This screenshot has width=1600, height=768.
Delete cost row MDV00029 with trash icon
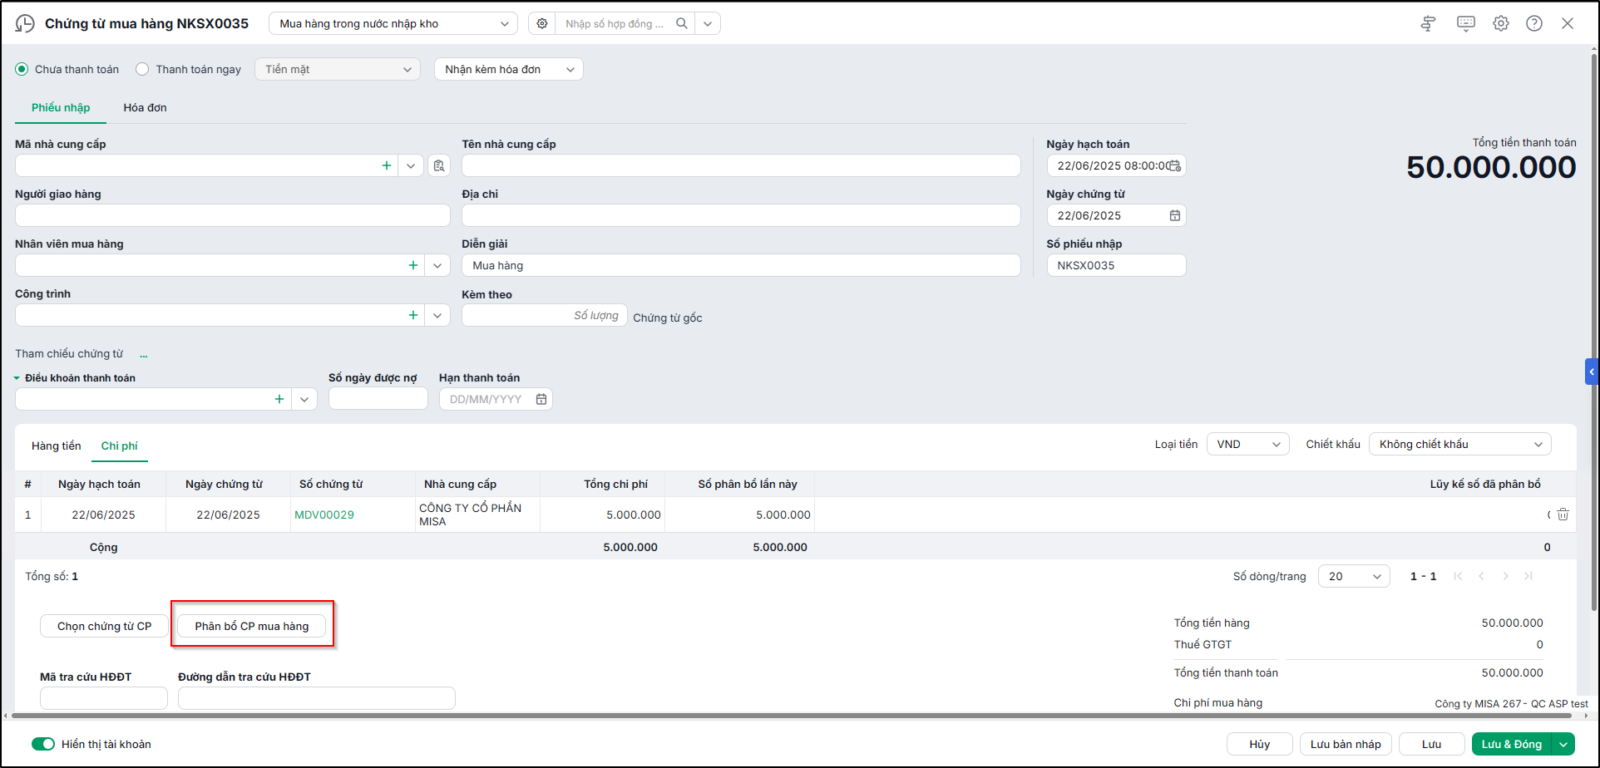tap(1563, 514)
